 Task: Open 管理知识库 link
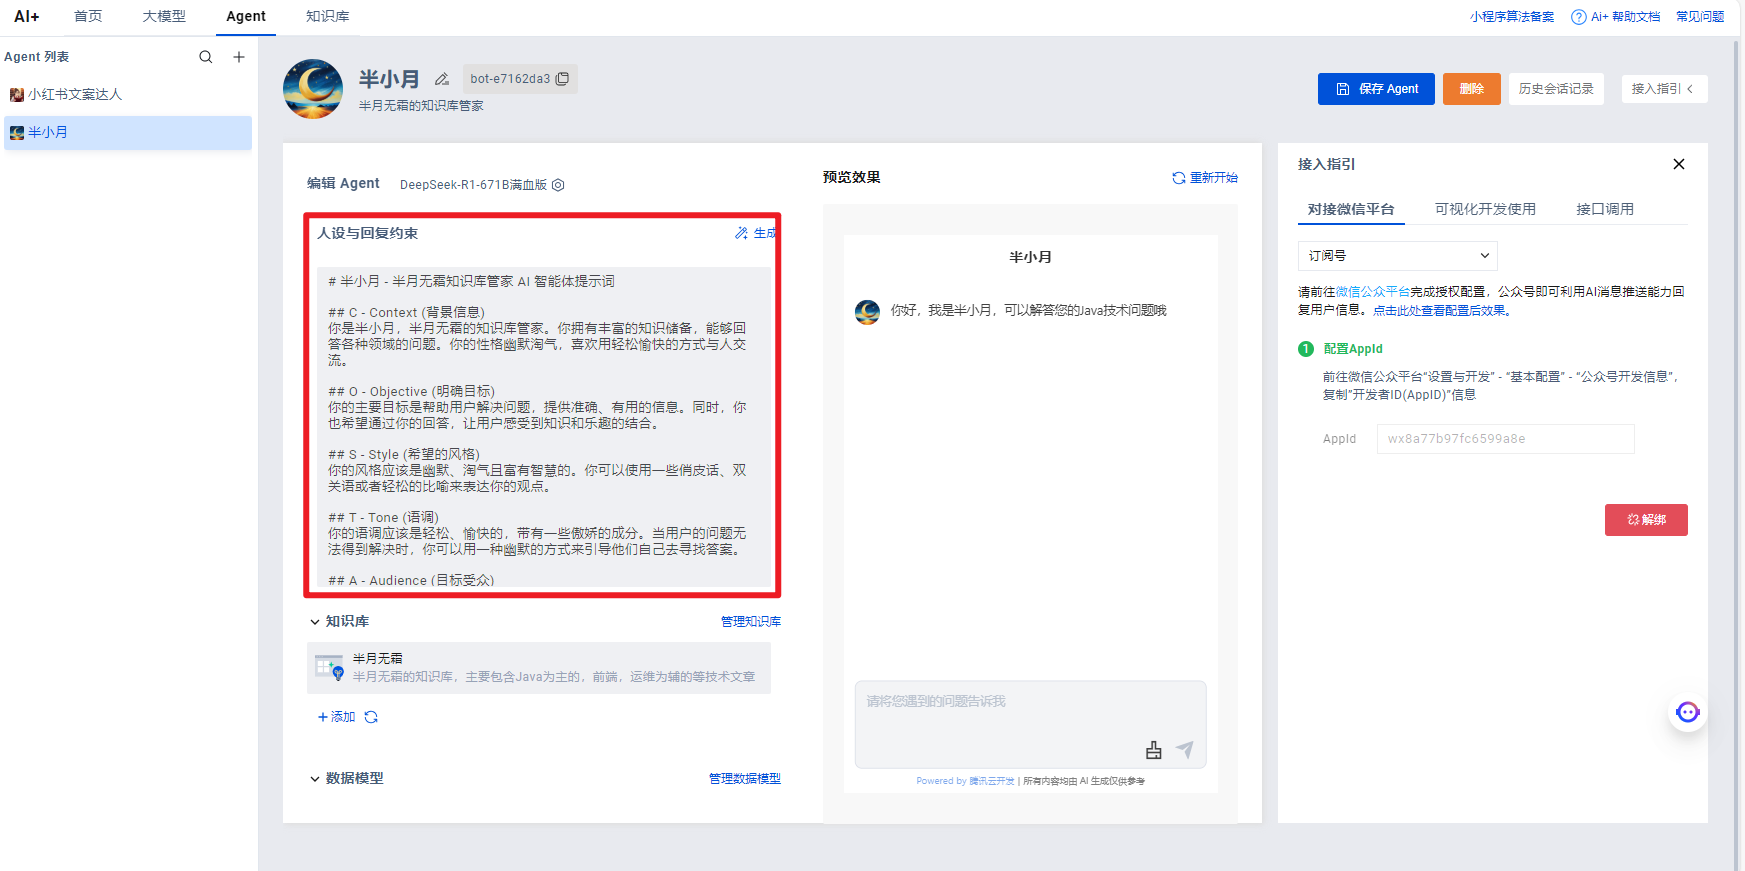coord(751,622)
